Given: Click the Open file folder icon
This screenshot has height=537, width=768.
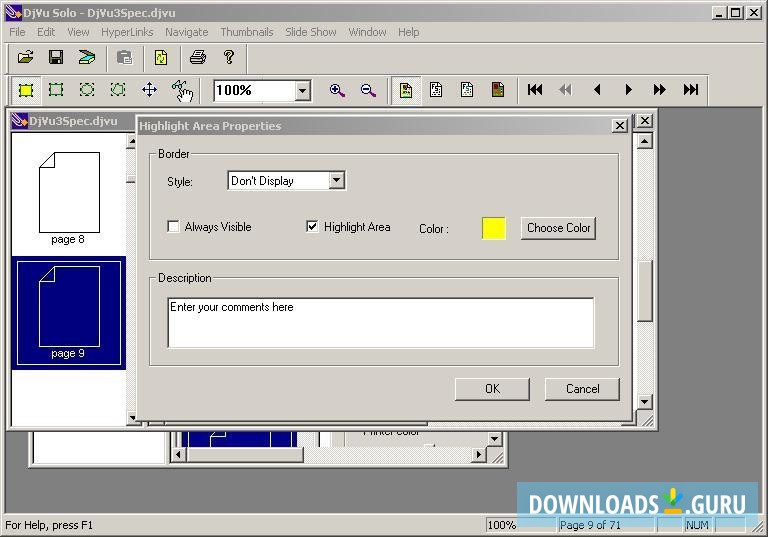Looking at the screenshot, I should click(26, 57).
